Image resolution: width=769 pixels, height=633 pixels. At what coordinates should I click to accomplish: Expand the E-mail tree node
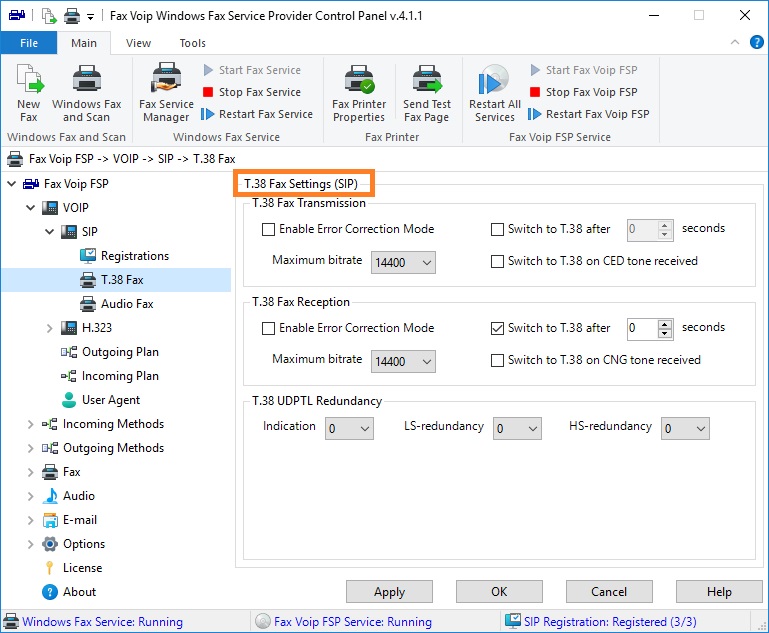(30, 520)
